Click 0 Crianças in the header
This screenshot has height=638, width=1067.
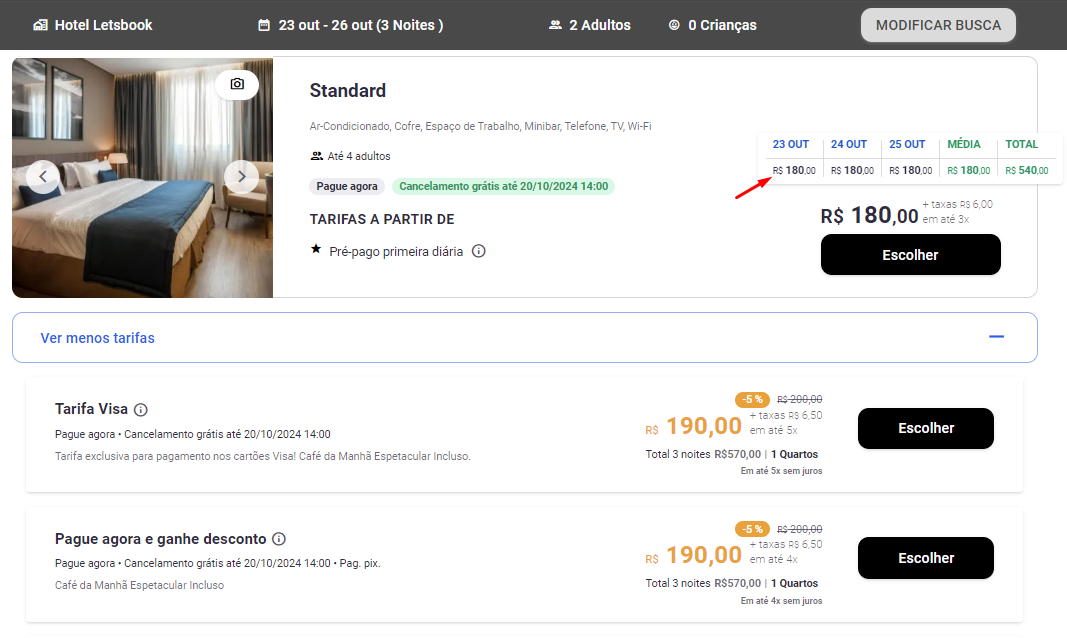tap(722, 25)
